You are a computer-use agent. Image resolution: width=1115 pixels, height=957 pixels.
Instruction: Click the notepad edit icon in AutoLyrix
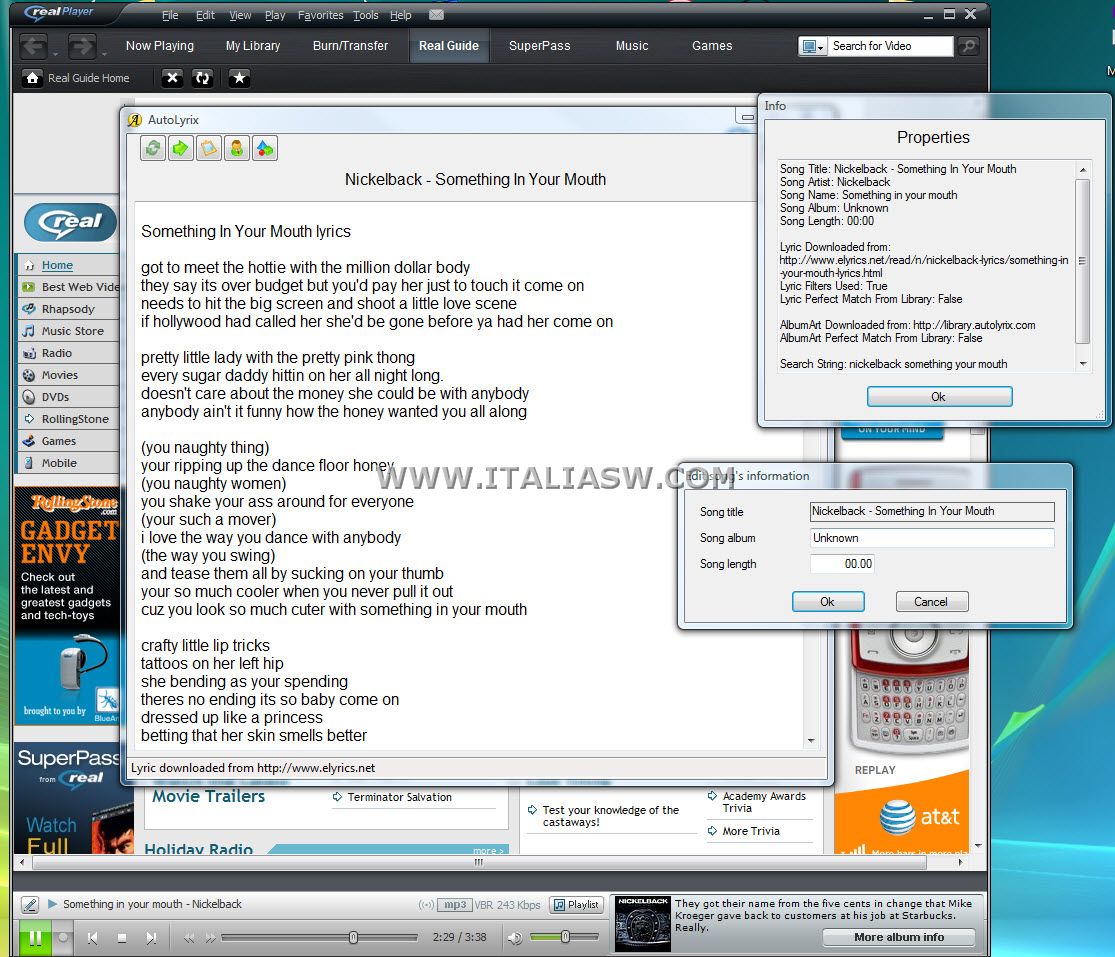(208, 149)
